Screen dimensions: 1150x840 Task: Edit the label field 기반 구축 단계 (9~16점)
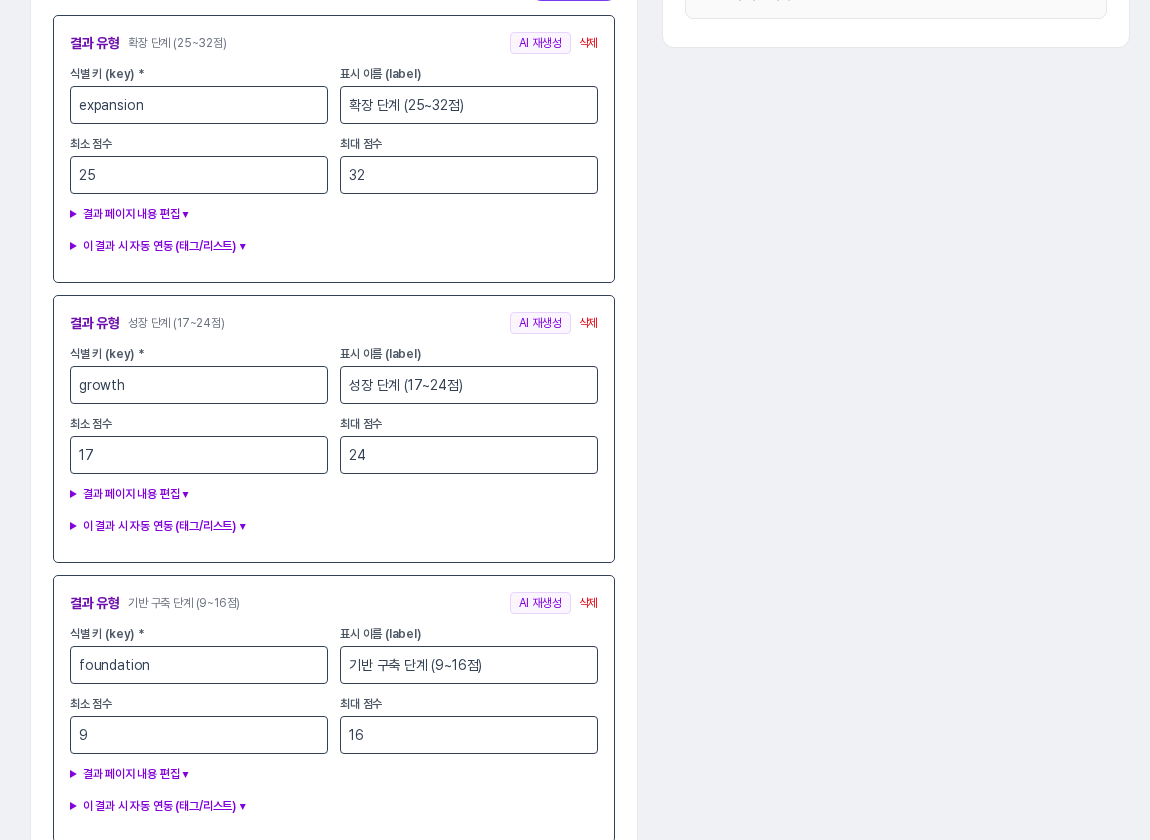tap(469, 665)
